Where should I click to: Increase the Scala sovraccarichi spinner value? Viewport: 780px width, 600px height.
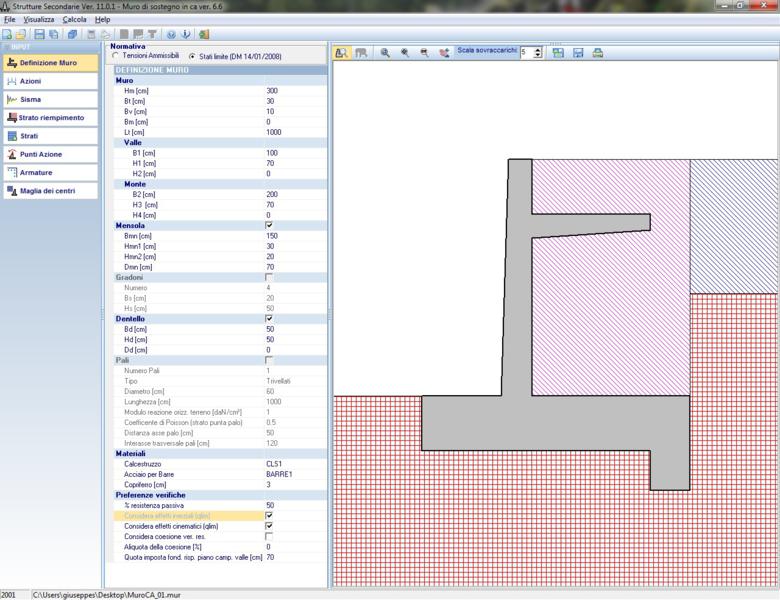538,49
